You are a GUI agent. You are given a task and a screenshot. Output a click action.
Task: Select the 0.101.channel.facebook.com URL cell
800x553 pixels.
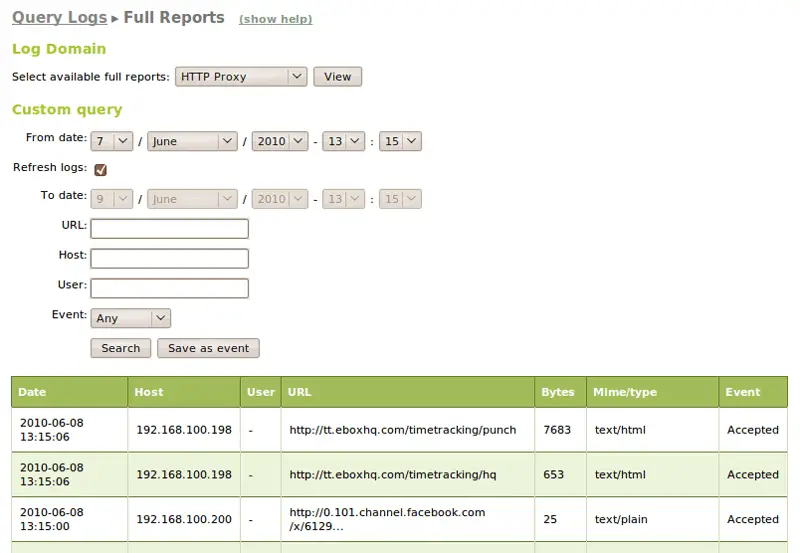click(408, 519)
